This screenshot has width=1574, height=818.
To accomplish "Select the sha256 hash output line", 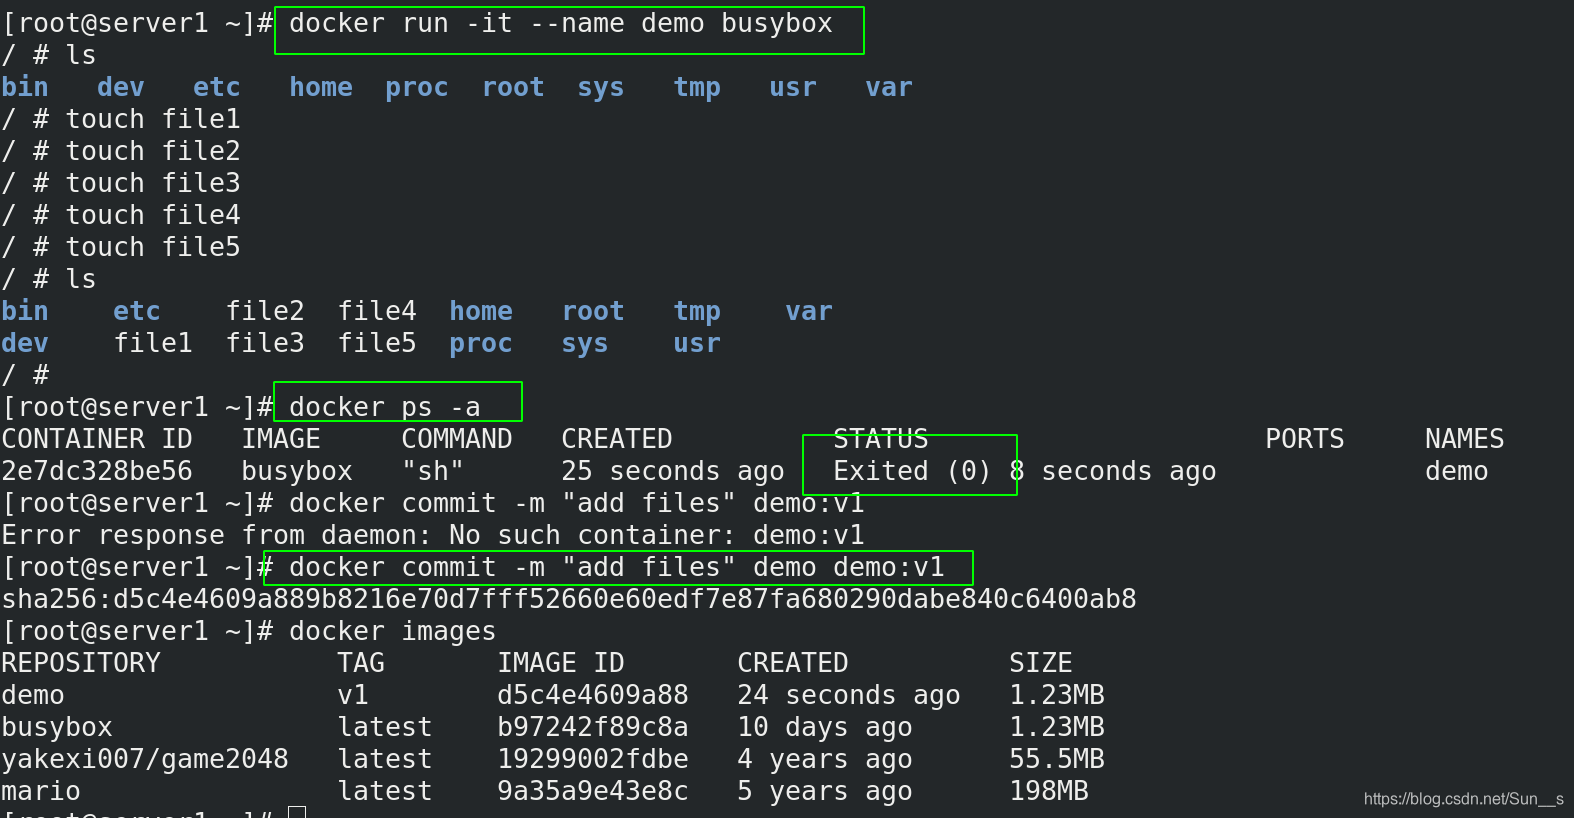I will pyautogui.click(x=569, y=599).
